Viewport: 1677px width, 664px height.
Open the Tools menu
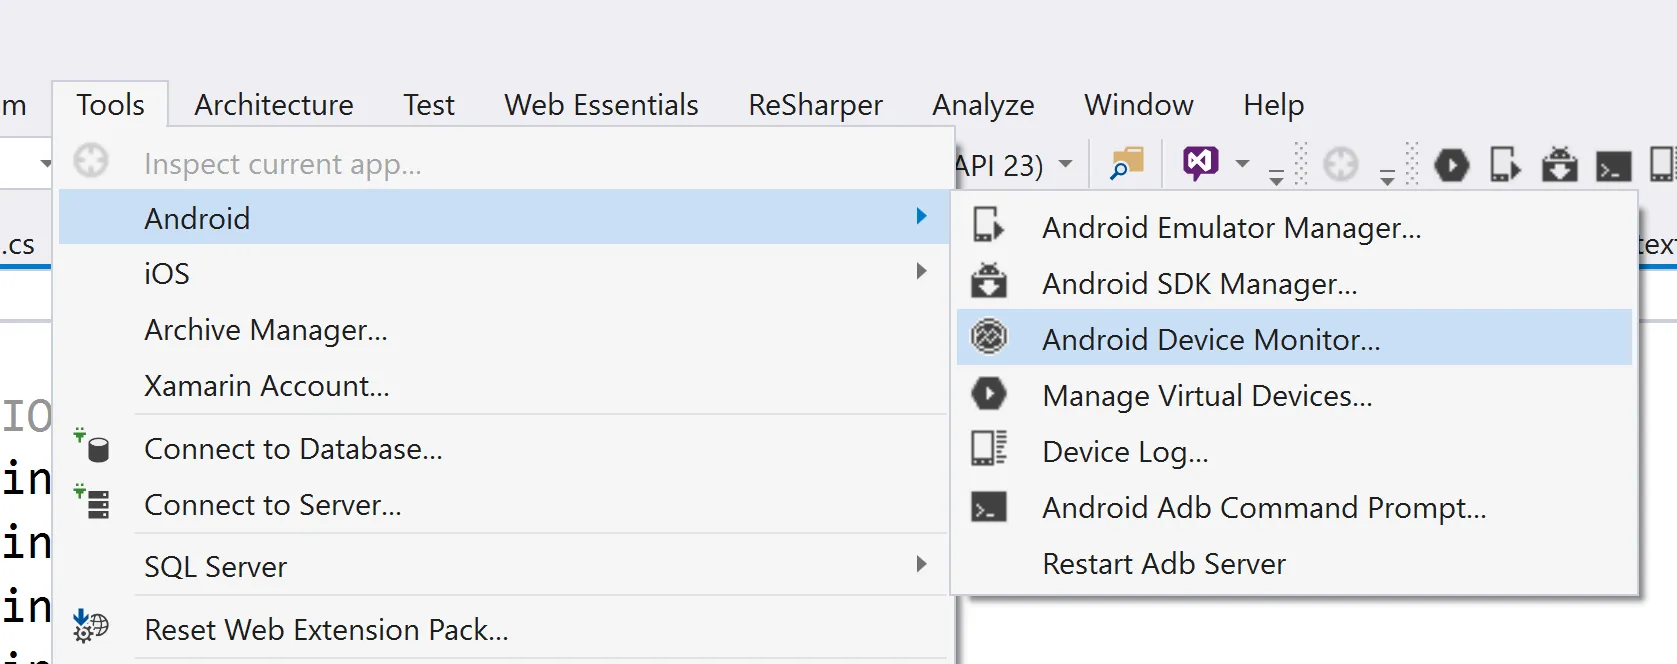point(110,104)
